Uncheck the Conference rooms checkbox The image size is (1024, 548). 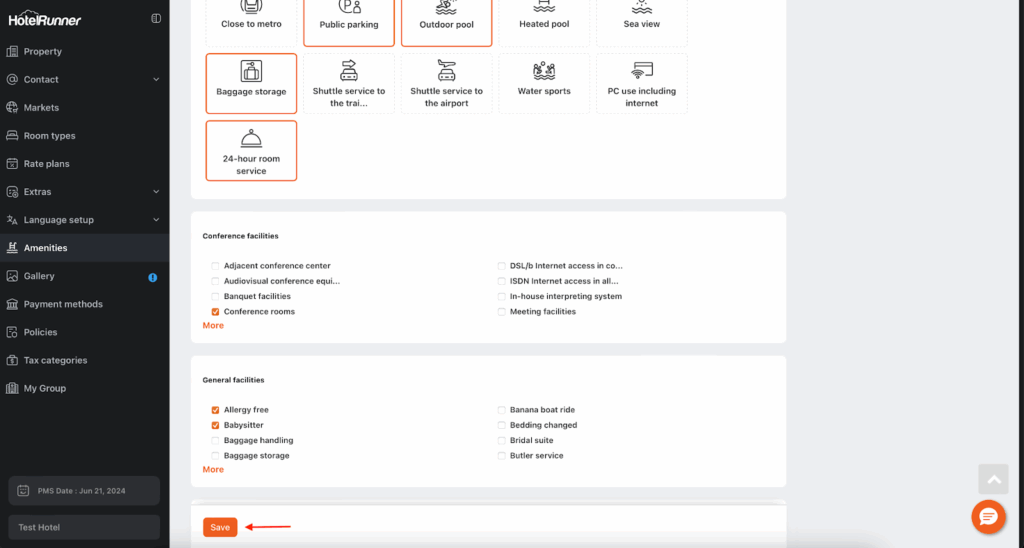point(215,312)
